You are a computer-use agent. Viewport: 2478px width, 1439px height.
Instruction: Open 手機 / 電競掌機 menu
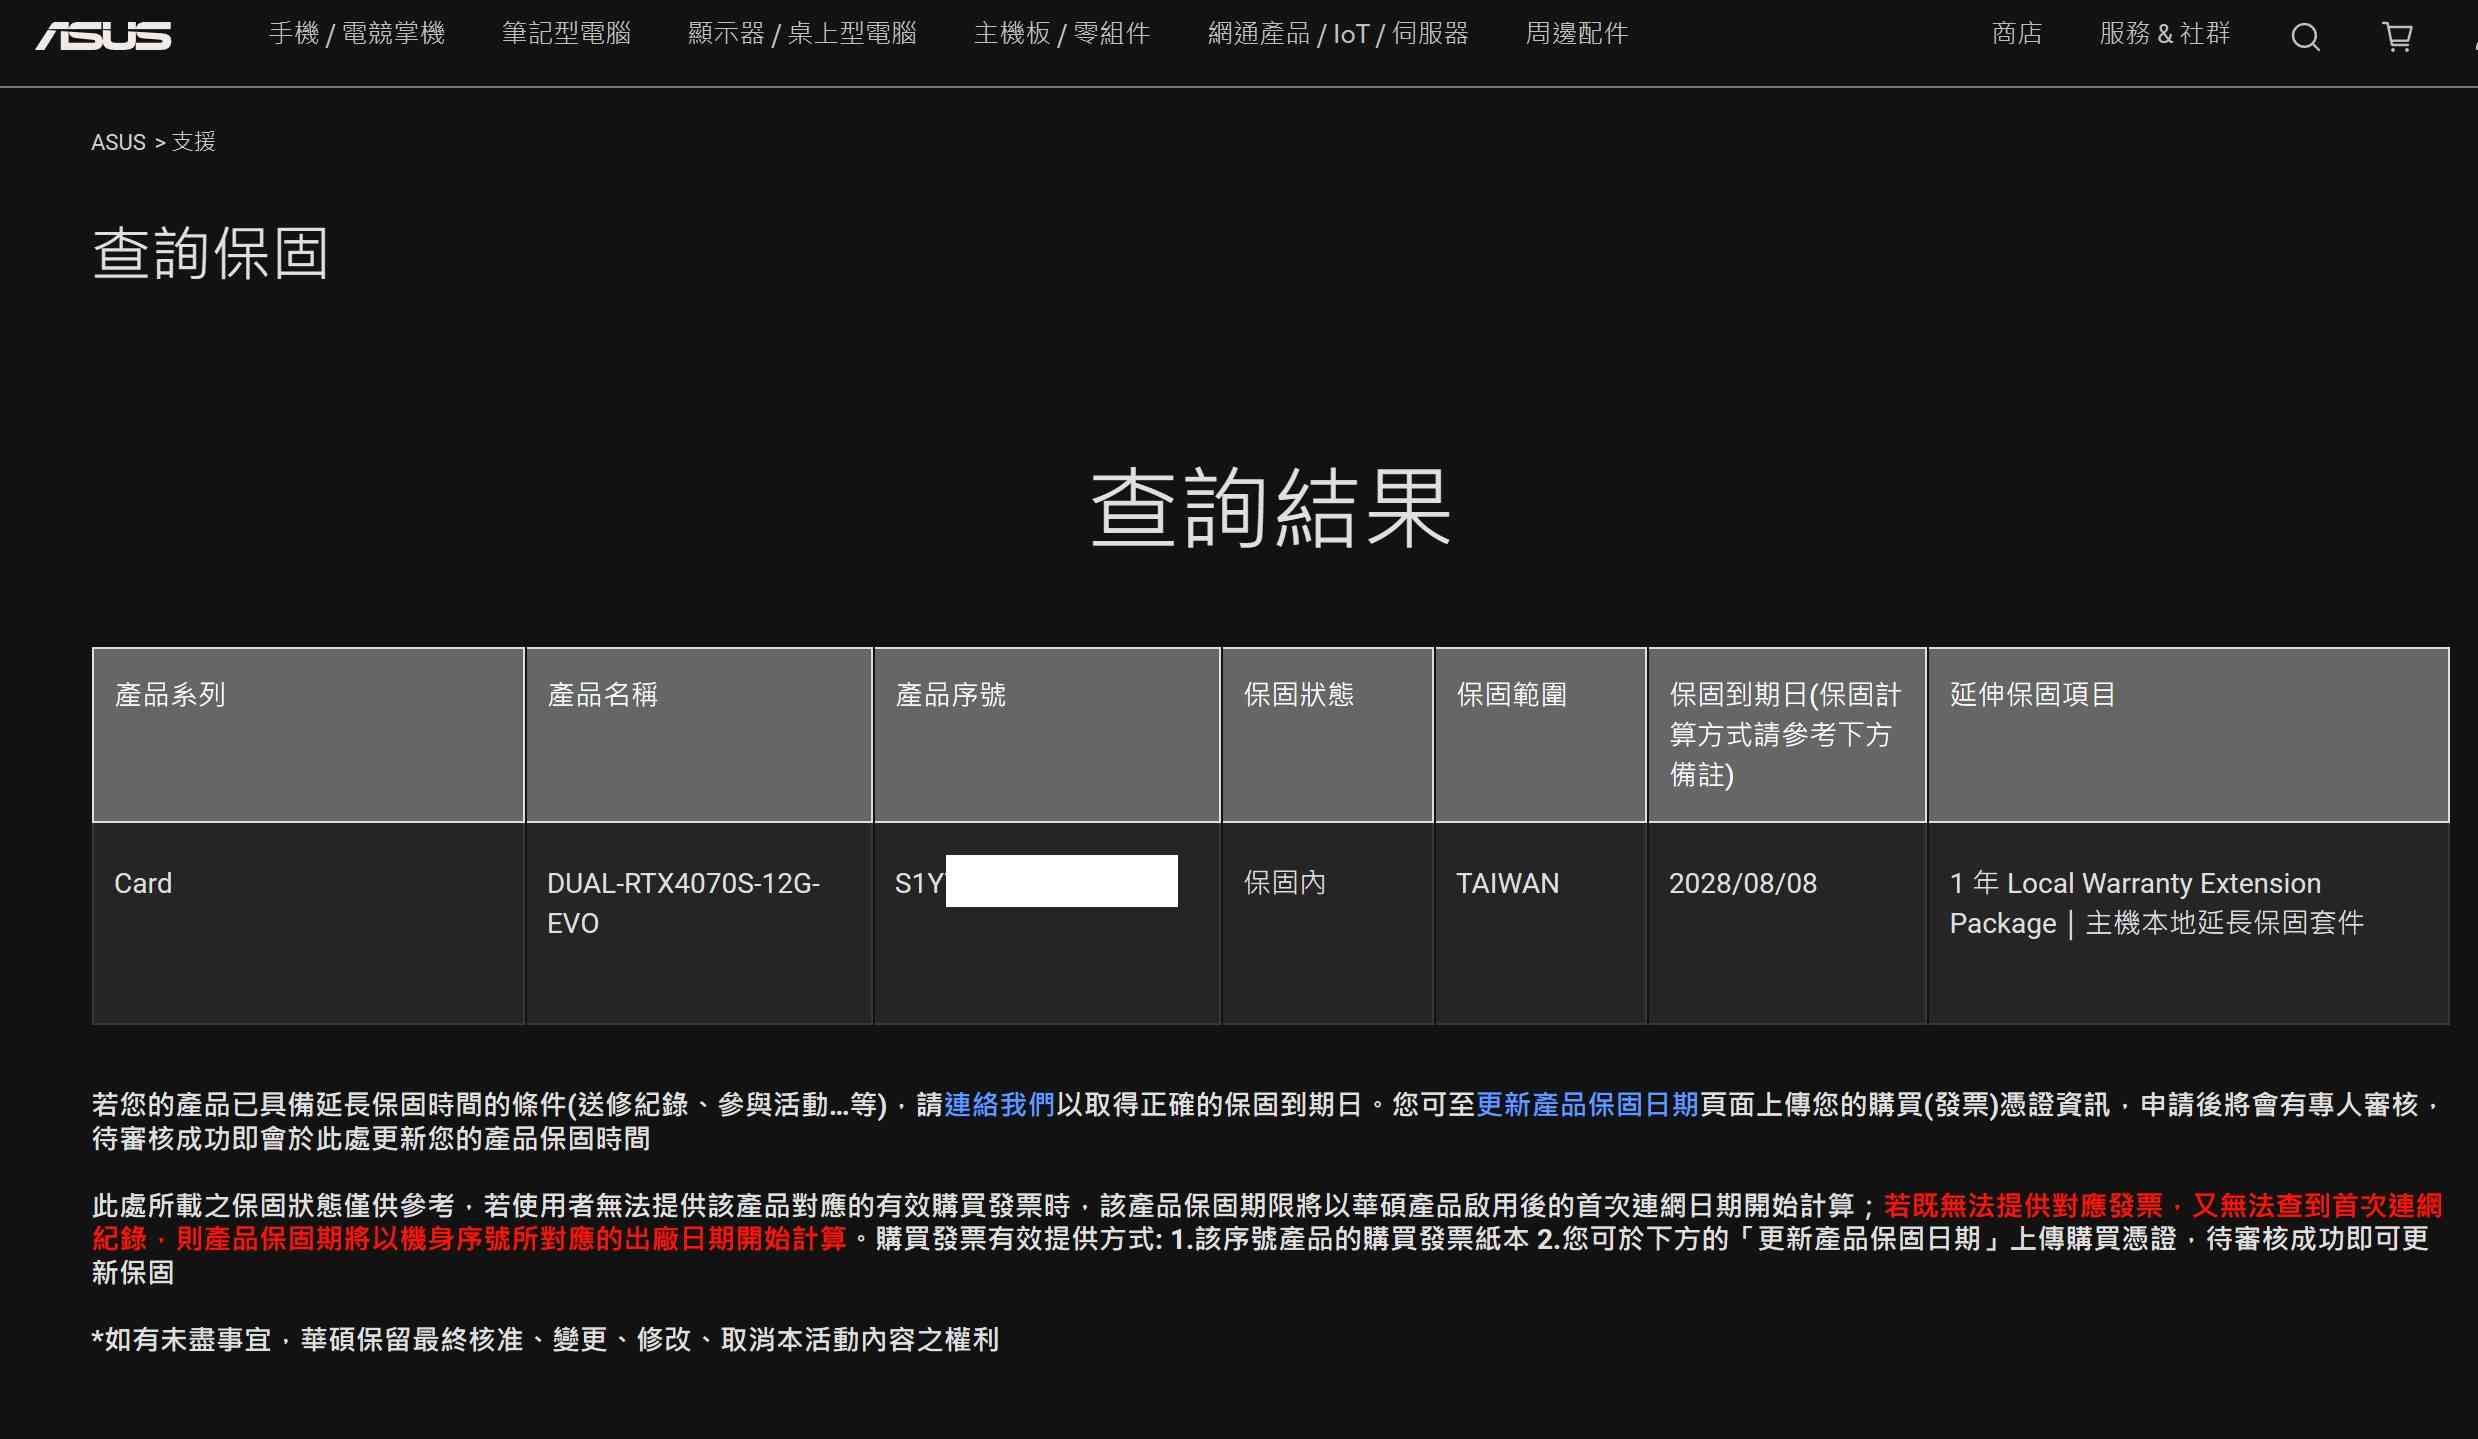click(x=357, y=34)
